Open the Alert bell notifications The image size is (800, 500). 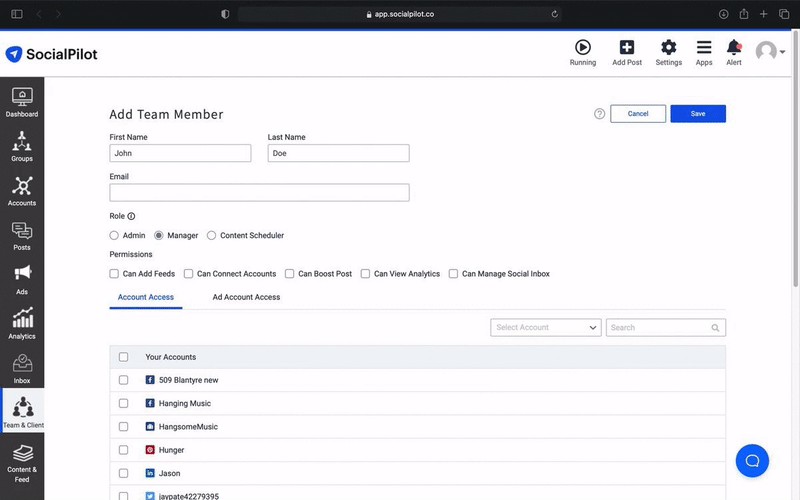click(x=734, y=53)
